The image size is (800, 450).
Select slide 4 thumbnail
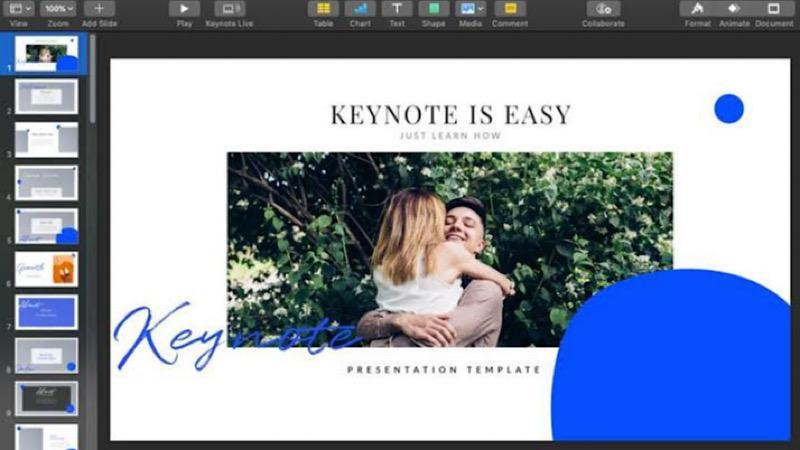tap(46, 183)
